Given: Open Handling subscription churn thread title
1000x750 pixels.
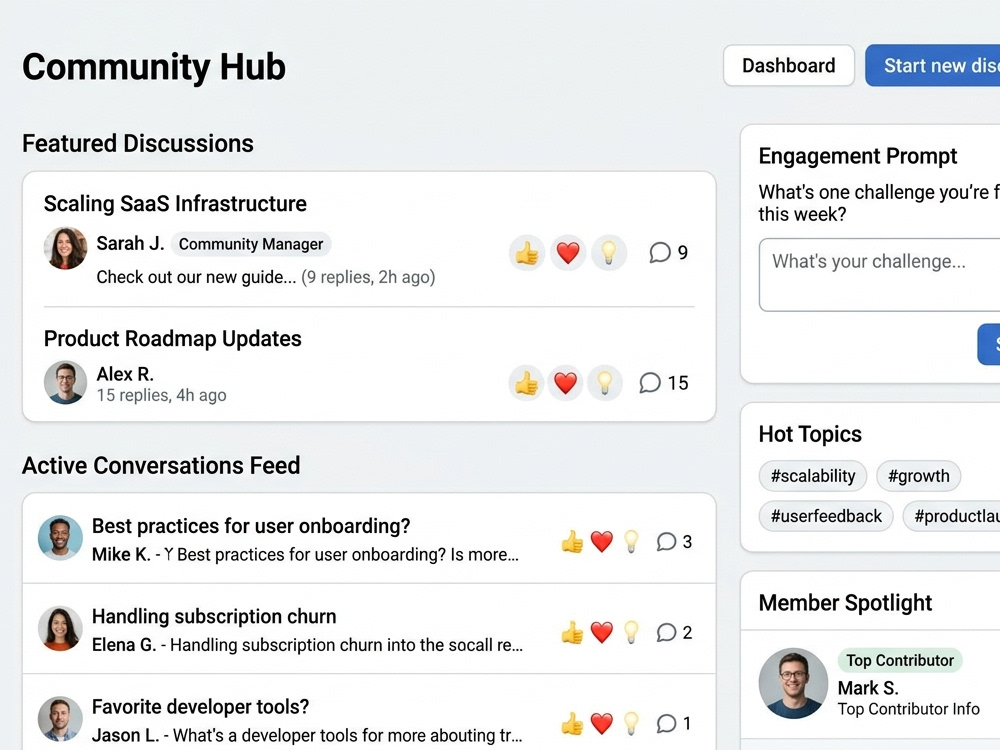Looking at the screenshot, I should point(214,617).
